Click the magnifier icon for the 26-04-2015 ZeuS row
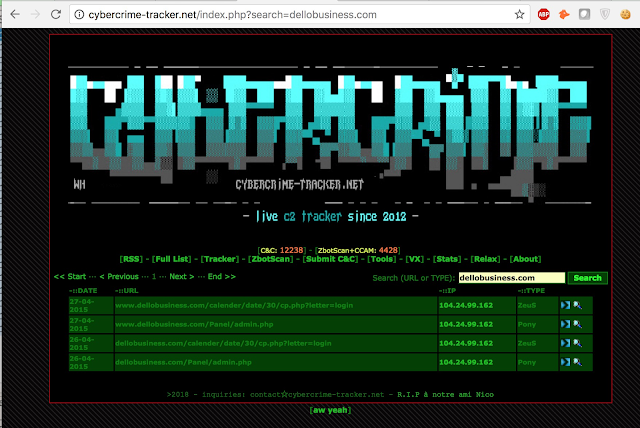 578,343
